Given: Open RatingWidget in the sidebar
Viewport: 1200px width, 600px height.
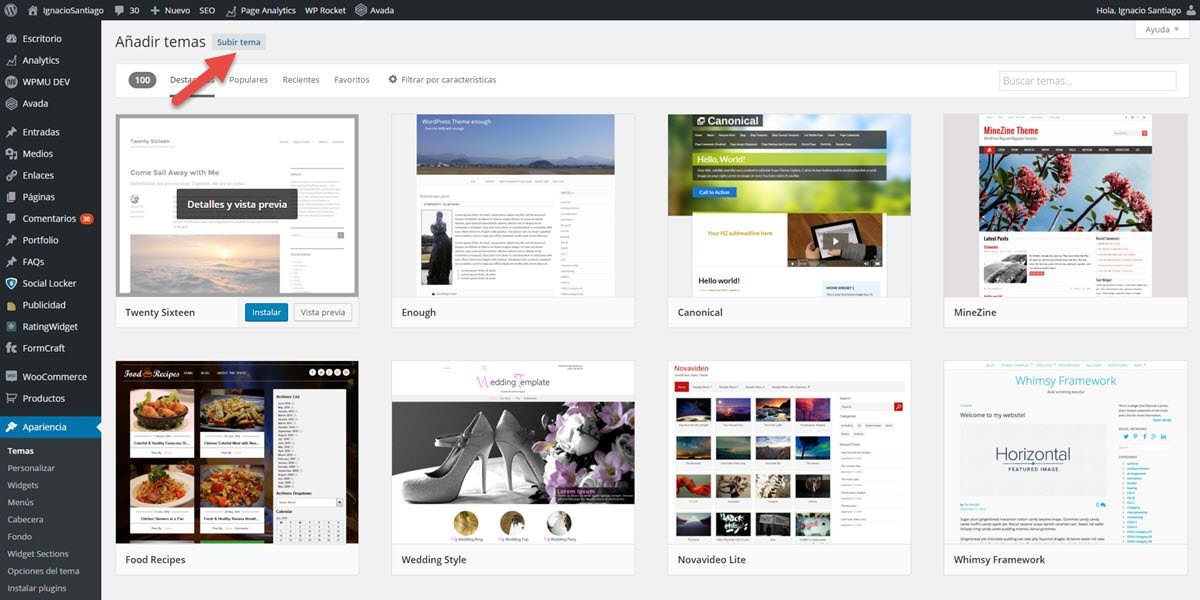Looking at the screenshot, I should click(50, 326).
